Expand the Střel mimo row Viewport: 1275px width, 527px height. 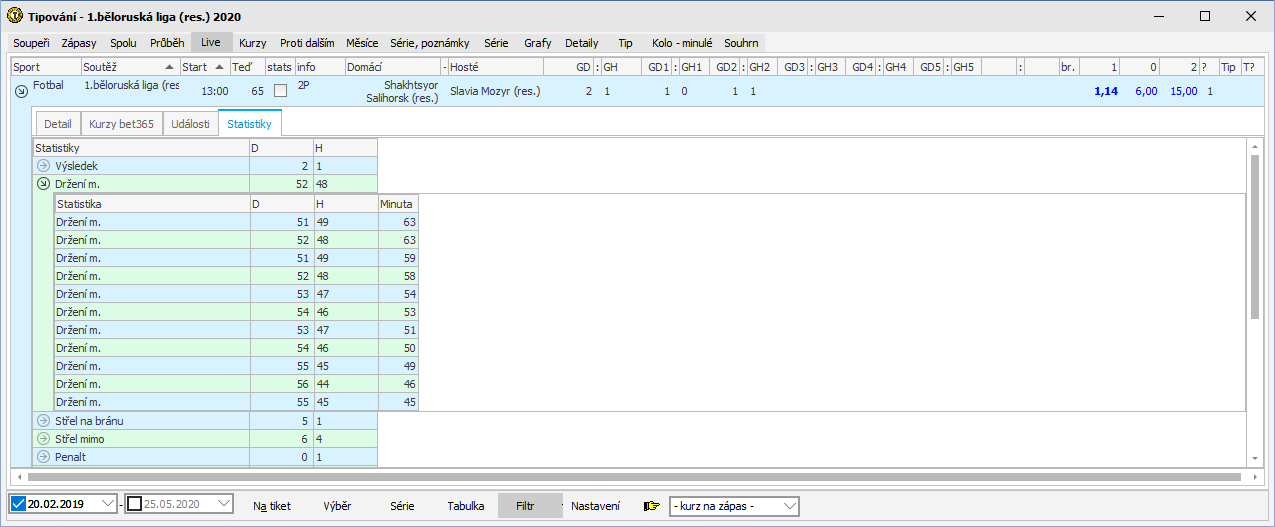click(x=43, y=439)
